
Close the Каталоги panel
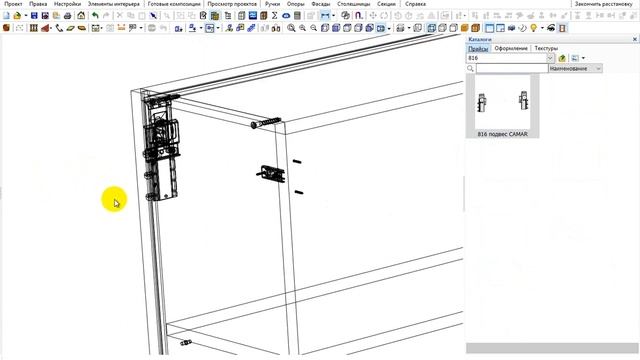tap(635, 39)
